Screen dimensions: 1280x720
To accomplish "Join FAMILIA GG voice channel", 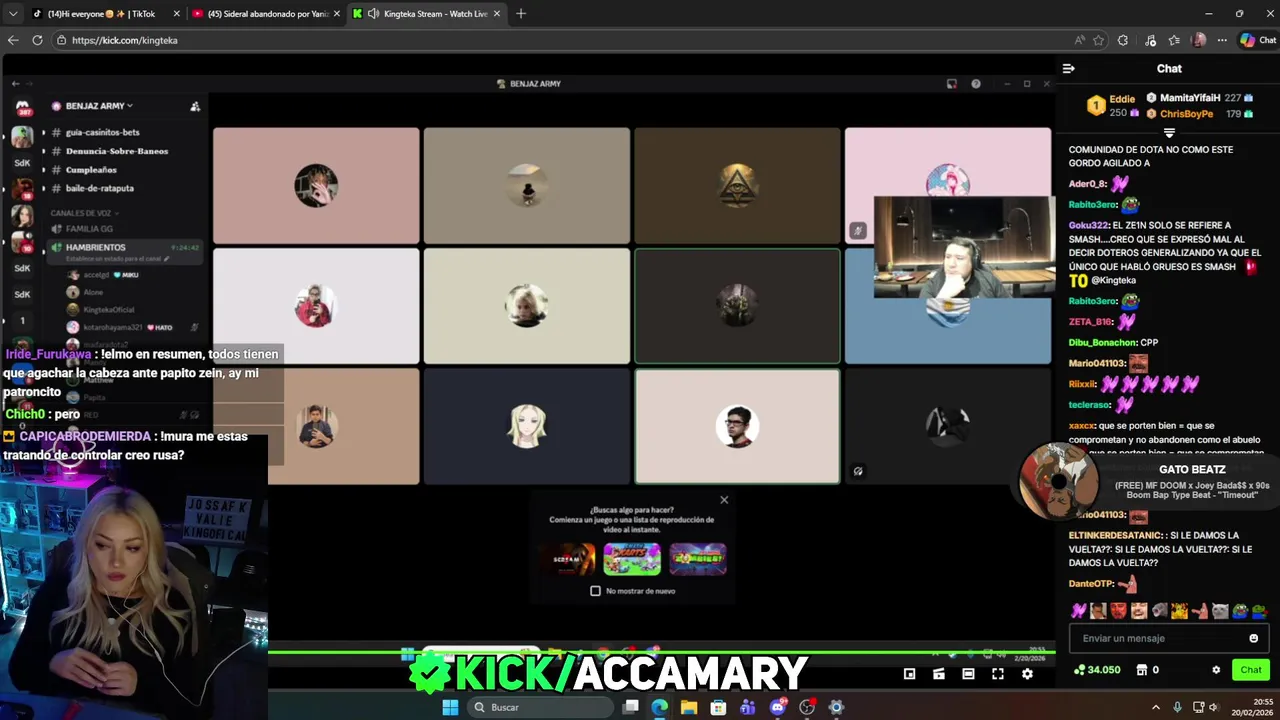I will [x=89, y=229].
